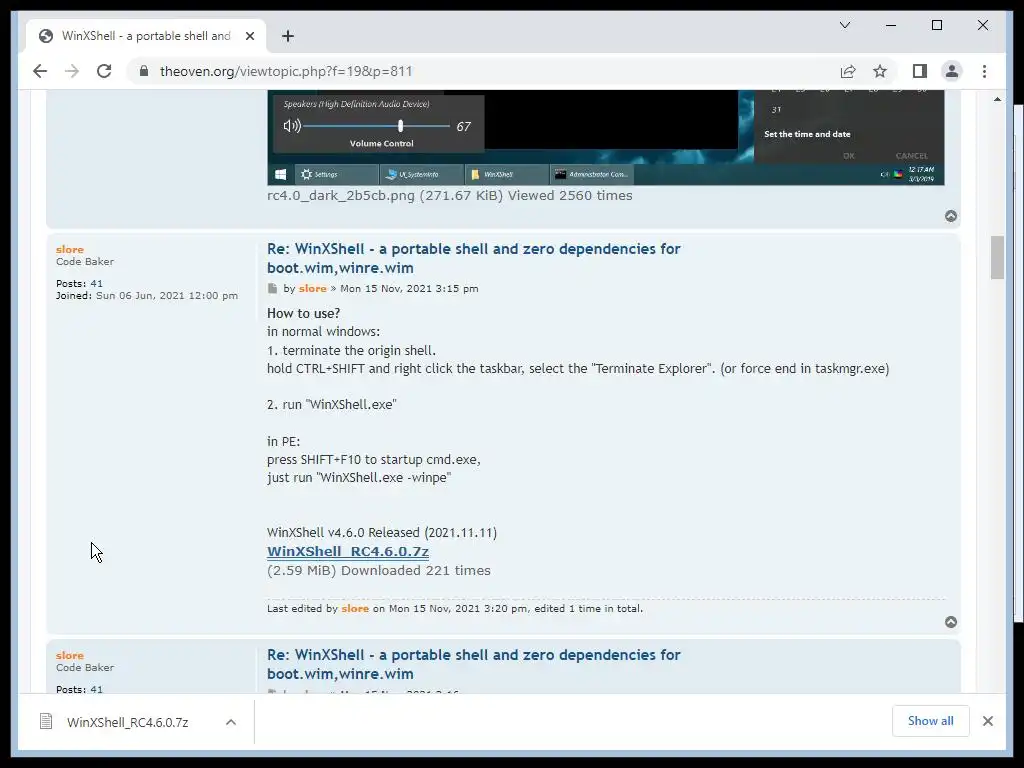Click the 'How to use?' heading text
Screen dimensions: 1024x768
(304, 313)
